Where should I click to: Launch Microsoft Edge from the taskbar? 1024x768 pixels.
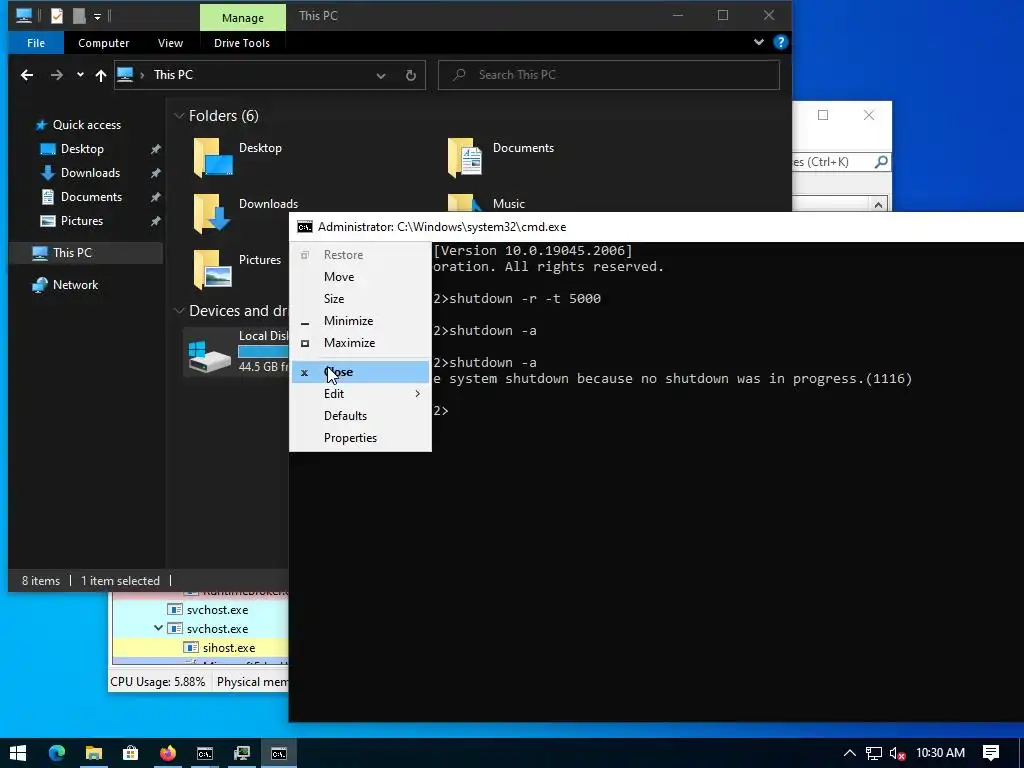[x=57, y=753]
